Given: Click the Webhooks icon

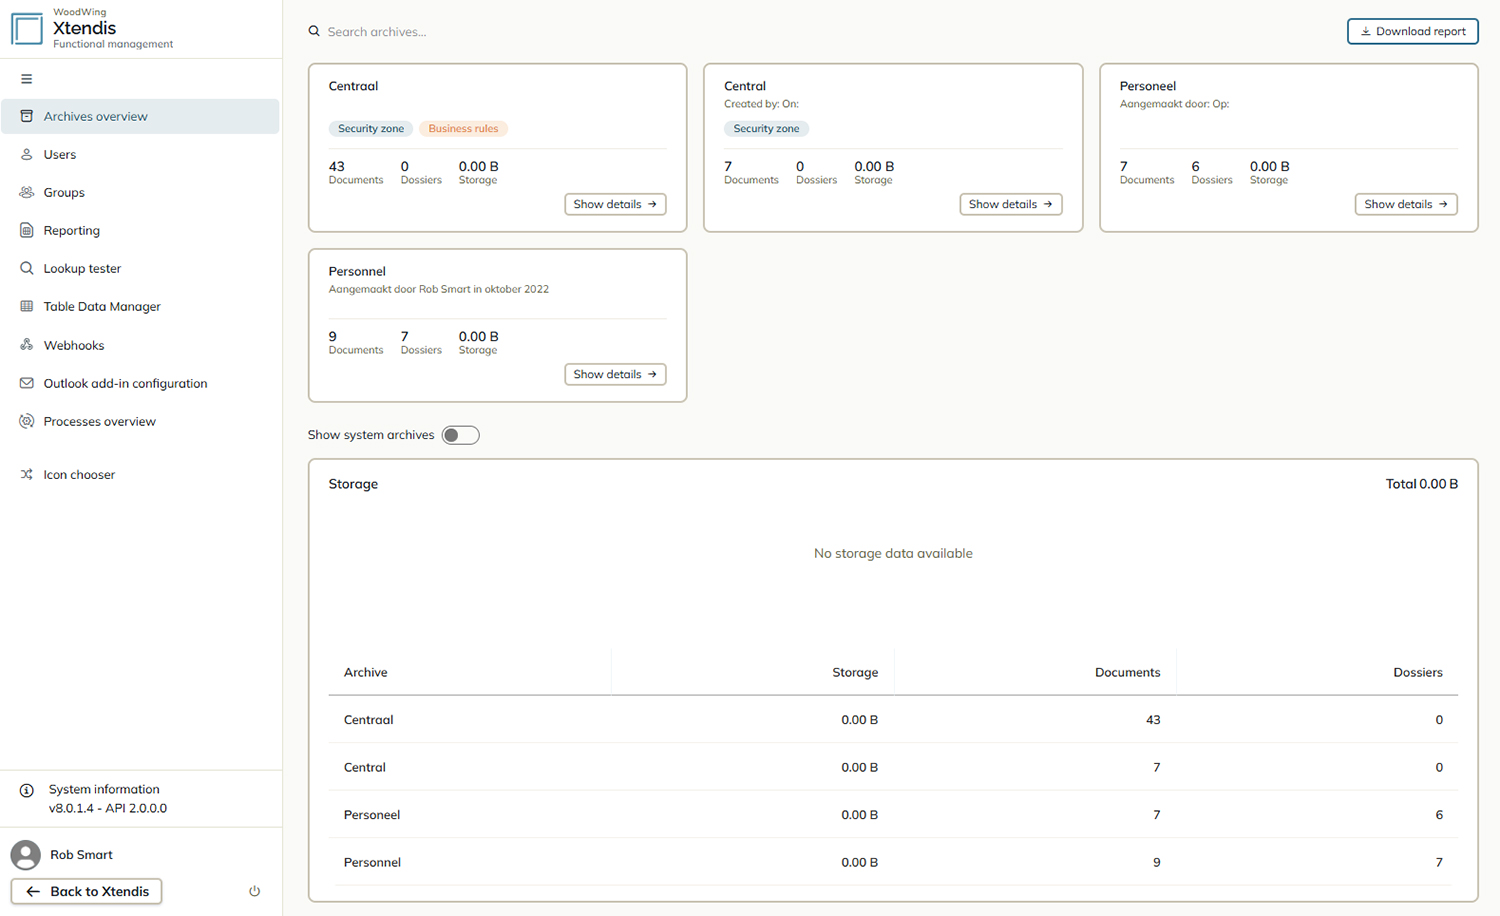Looking at the screenshot, I should click(x=27, y=345).
